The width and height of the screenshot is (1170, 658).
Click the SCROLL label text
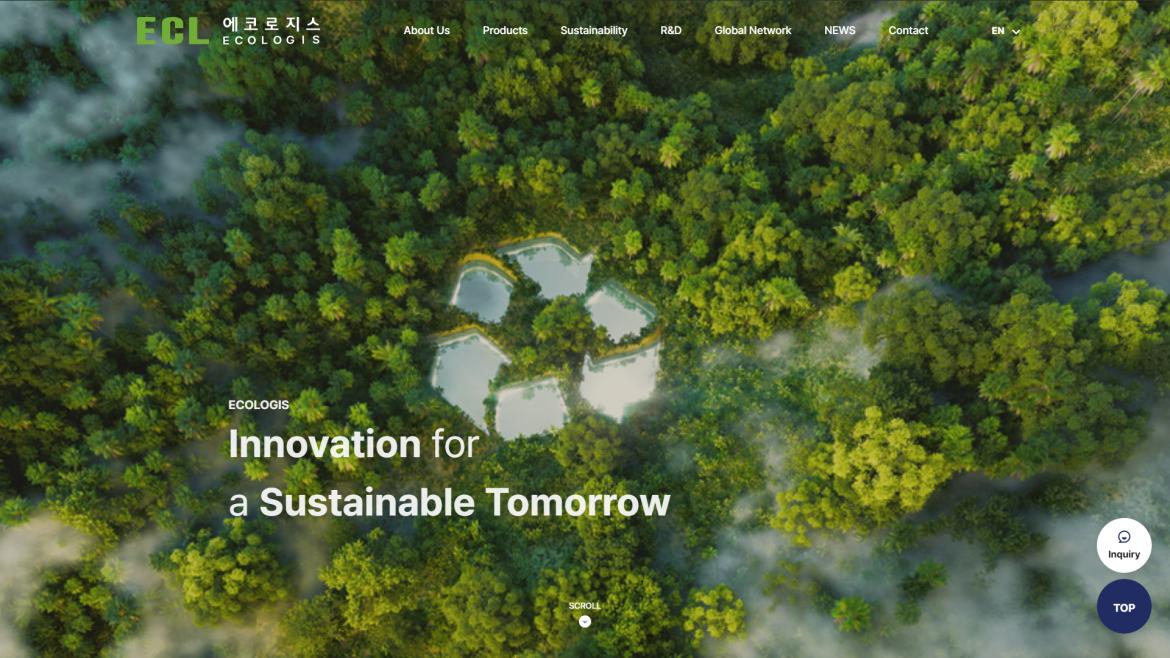585,606
